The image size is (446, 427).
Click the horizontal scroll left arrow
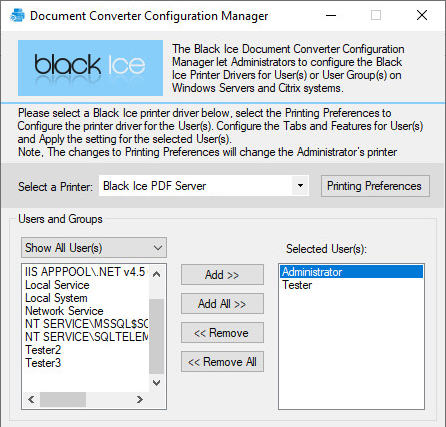point(31,399)
